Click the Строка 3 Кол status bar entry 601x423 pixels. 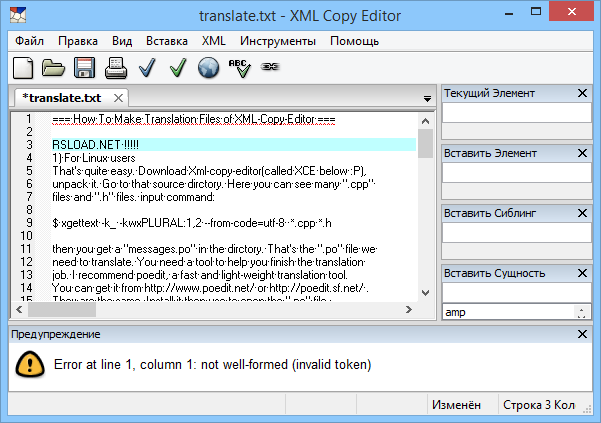(x=539, y=405)
